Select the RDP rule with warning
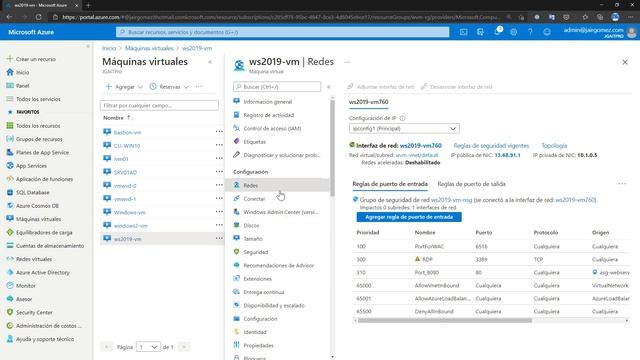This screenshot has height=360, width=640. pos(491,259)
